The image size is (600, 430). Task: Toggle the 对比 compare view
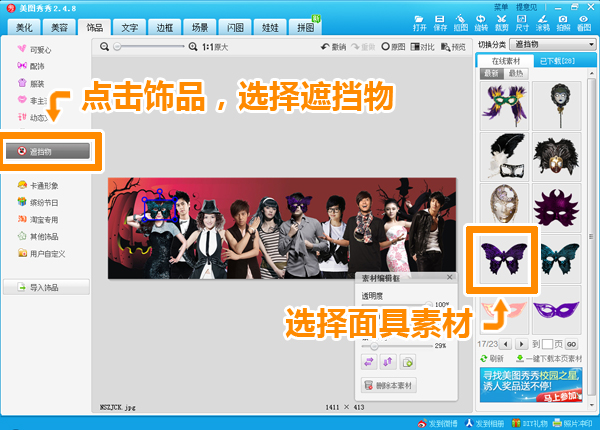click(x=419, y=46)
